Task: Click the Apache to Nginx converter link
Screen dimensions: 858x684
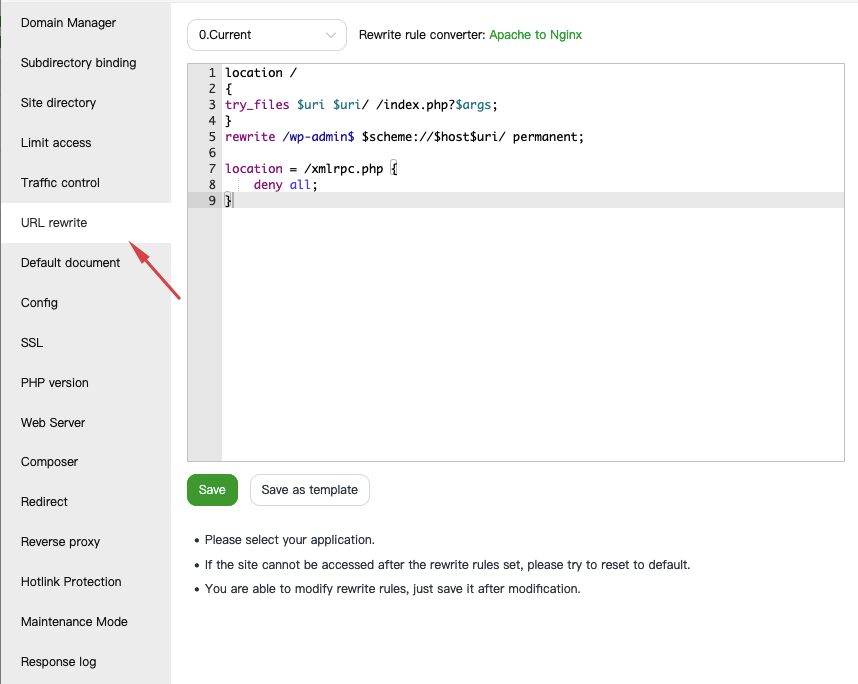Action: click(535, 35)
